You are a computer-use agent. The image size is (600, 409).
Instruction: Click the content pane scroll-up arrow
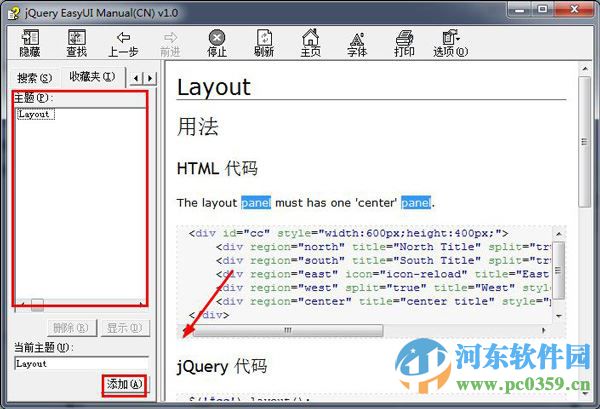click(x=584, y=69)
